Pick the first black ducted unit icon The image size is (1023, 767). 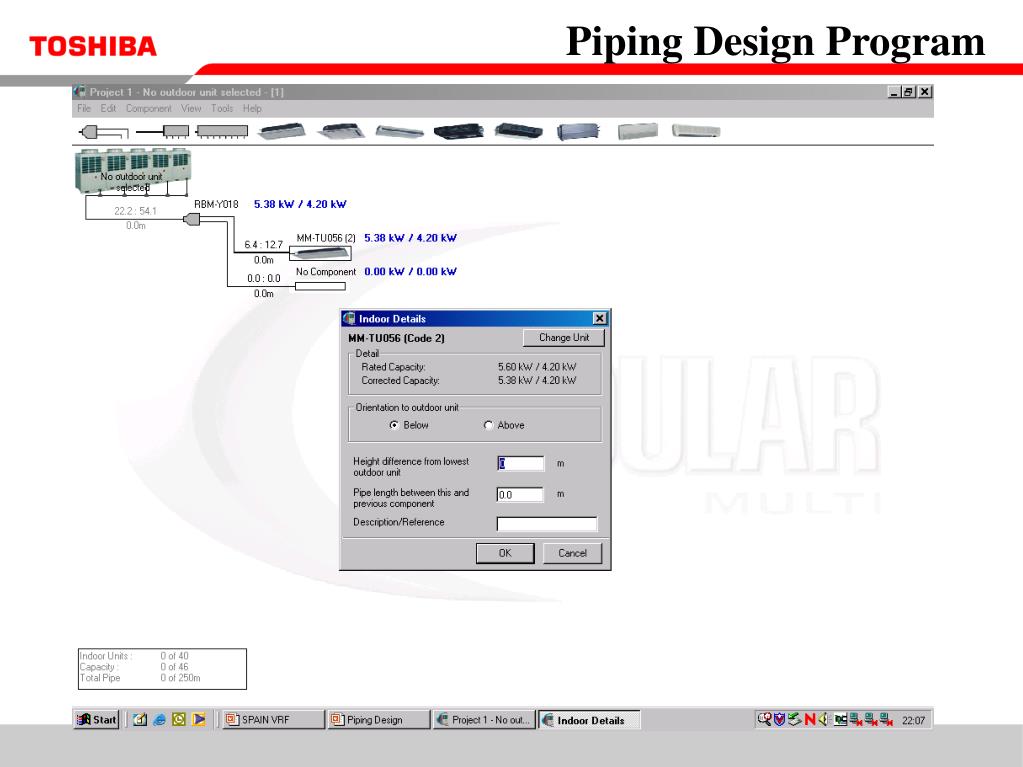click(459, 131)
